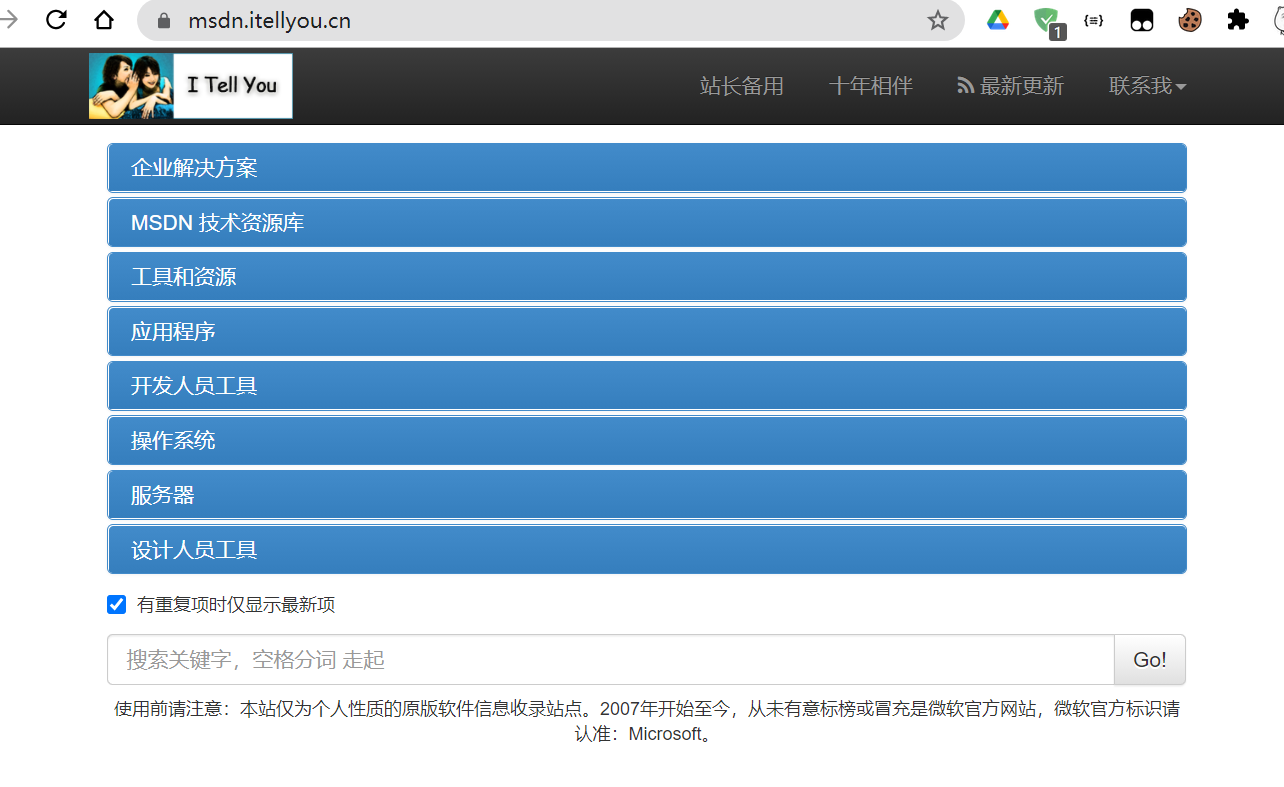
Task: Uncheck the 有重复项时仅显示最新项 checkbox
Action: (117, 605)
